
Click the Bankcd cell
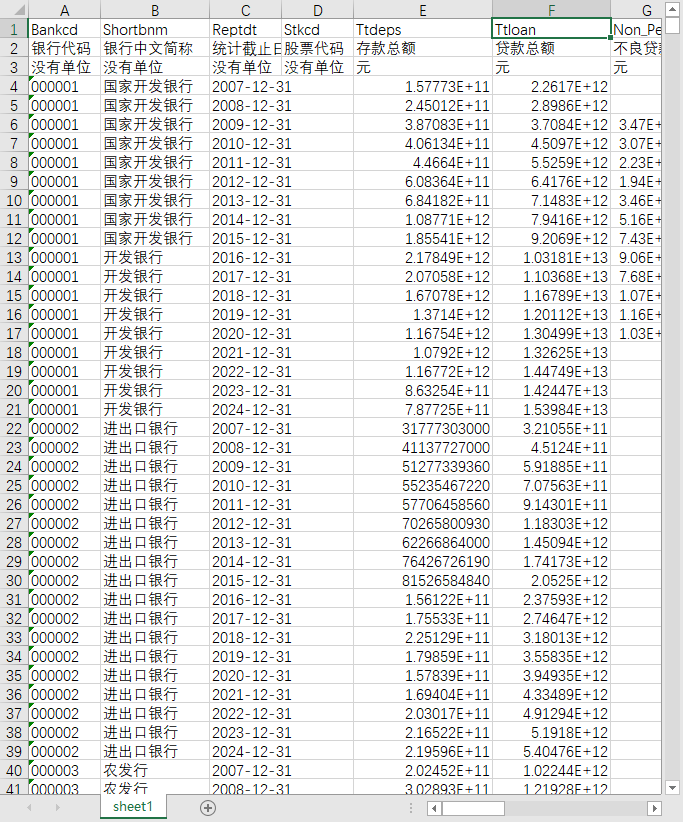click(64, 29)
